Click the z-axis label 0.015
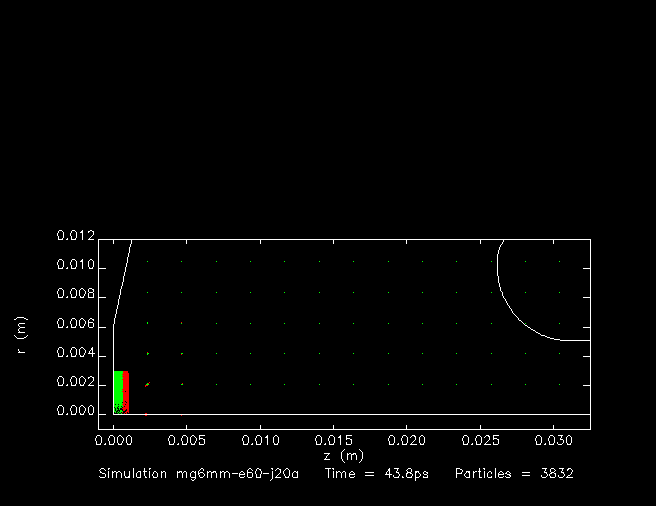Viewport: 656px width, 506px height. click(x=333, y=440)
